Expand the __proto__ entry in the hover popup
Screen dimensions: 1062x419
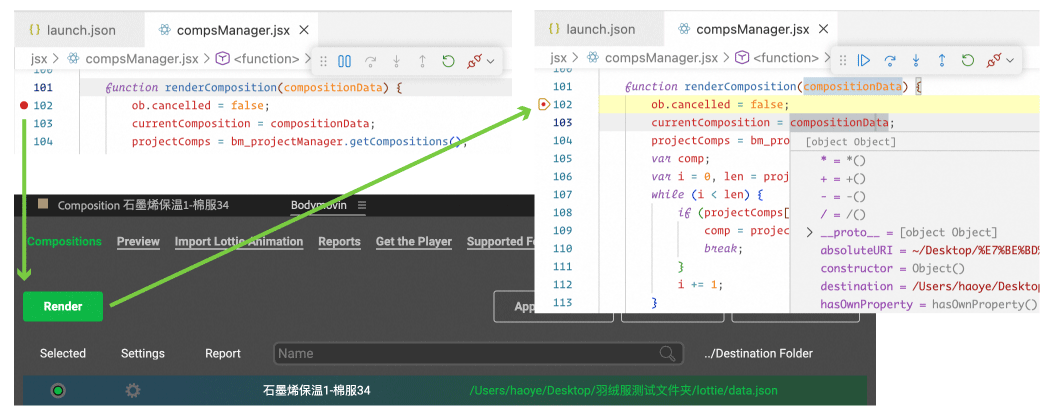[809, 232]
